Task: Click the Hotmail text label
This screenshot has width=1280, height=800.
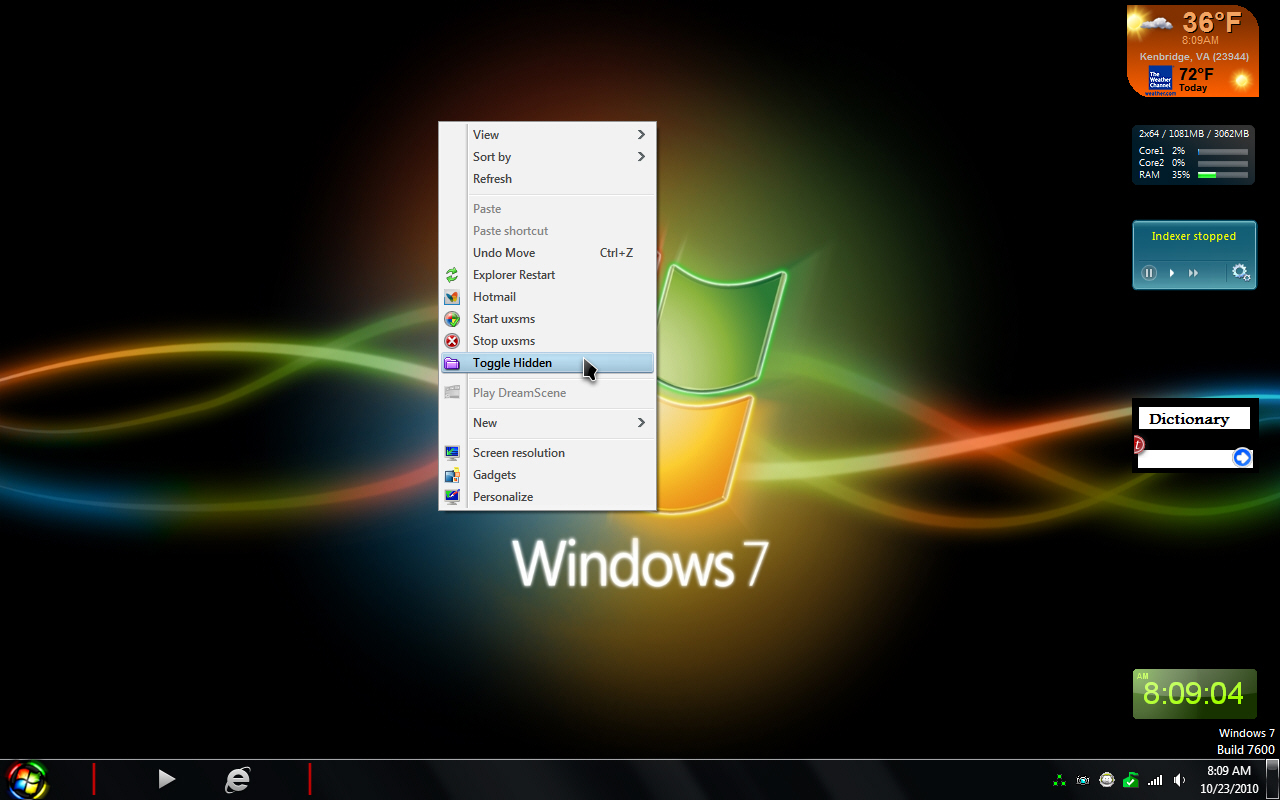Action: pos(494,297)
